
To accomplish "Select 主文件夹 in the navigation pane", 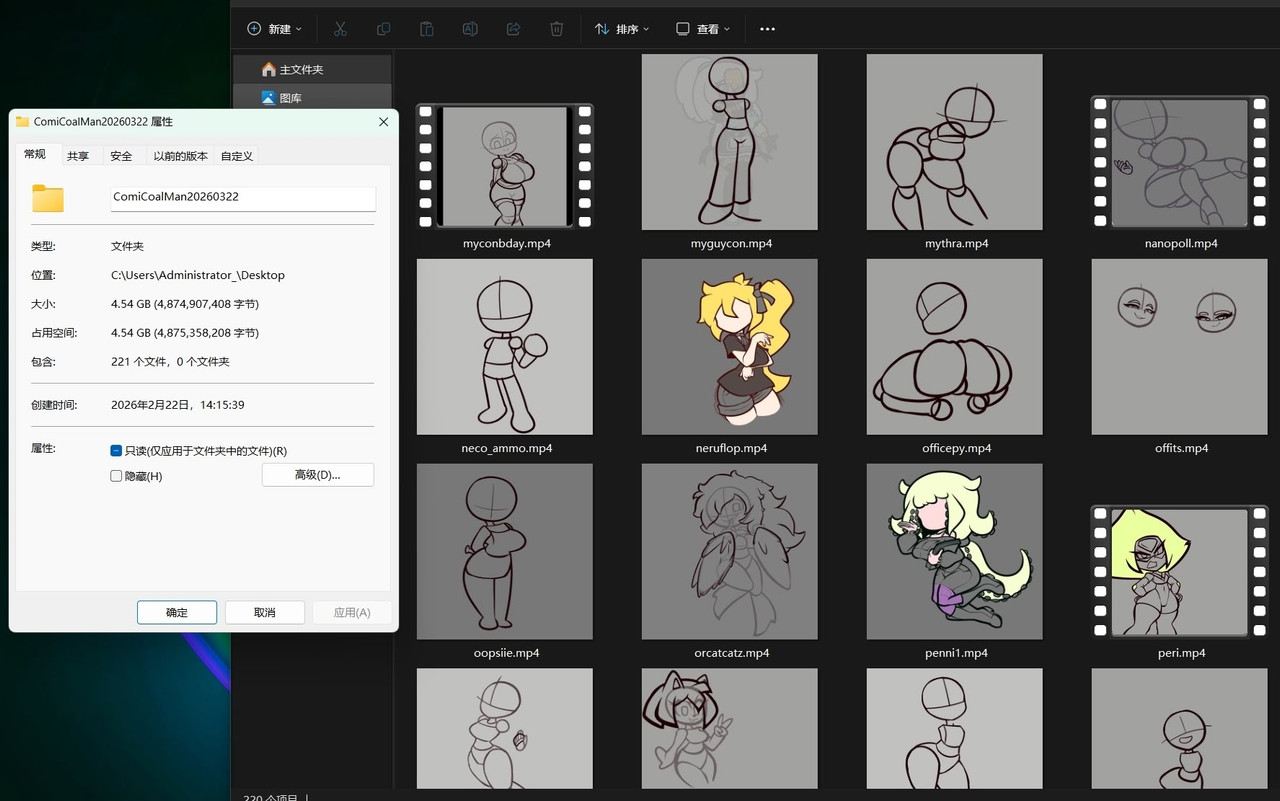I will (312, 70).
